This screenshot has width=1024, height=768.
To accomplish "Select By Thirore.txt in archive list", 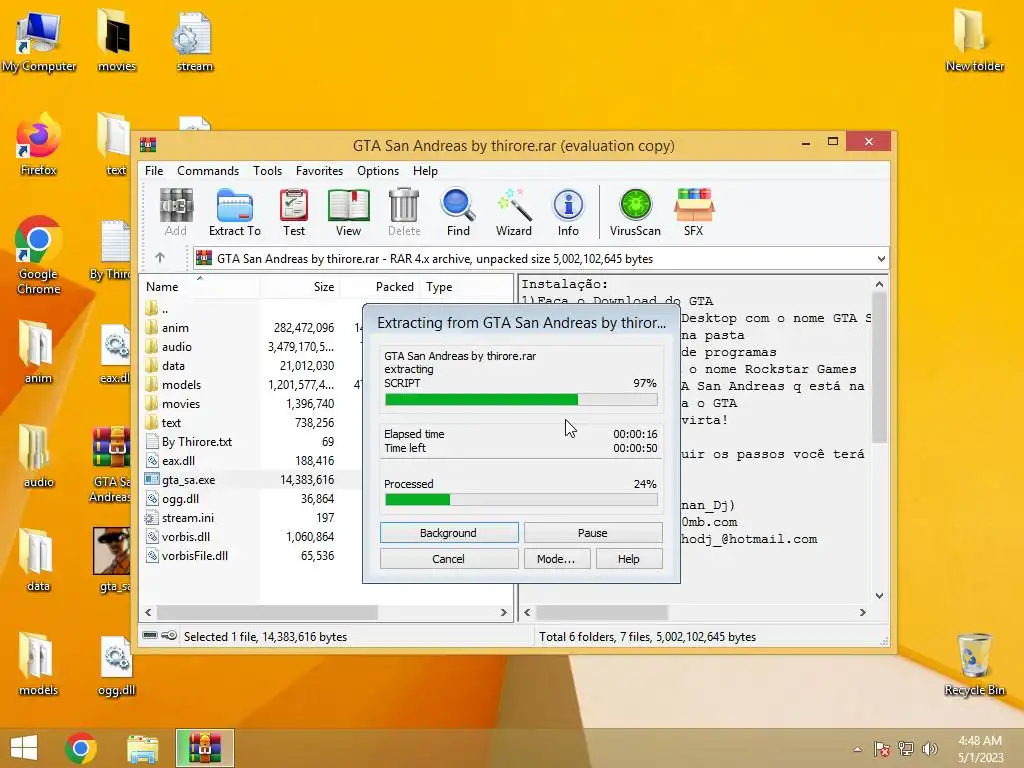I will point(197,441).
